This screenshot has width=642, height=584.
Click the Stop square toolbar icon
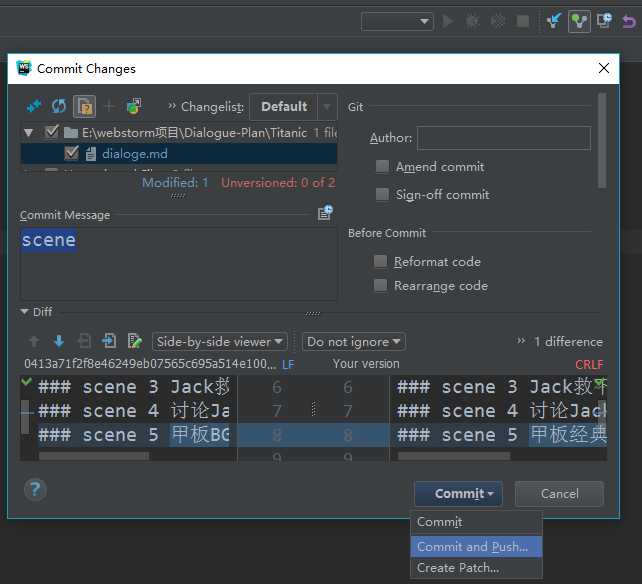tap(522, 21)
